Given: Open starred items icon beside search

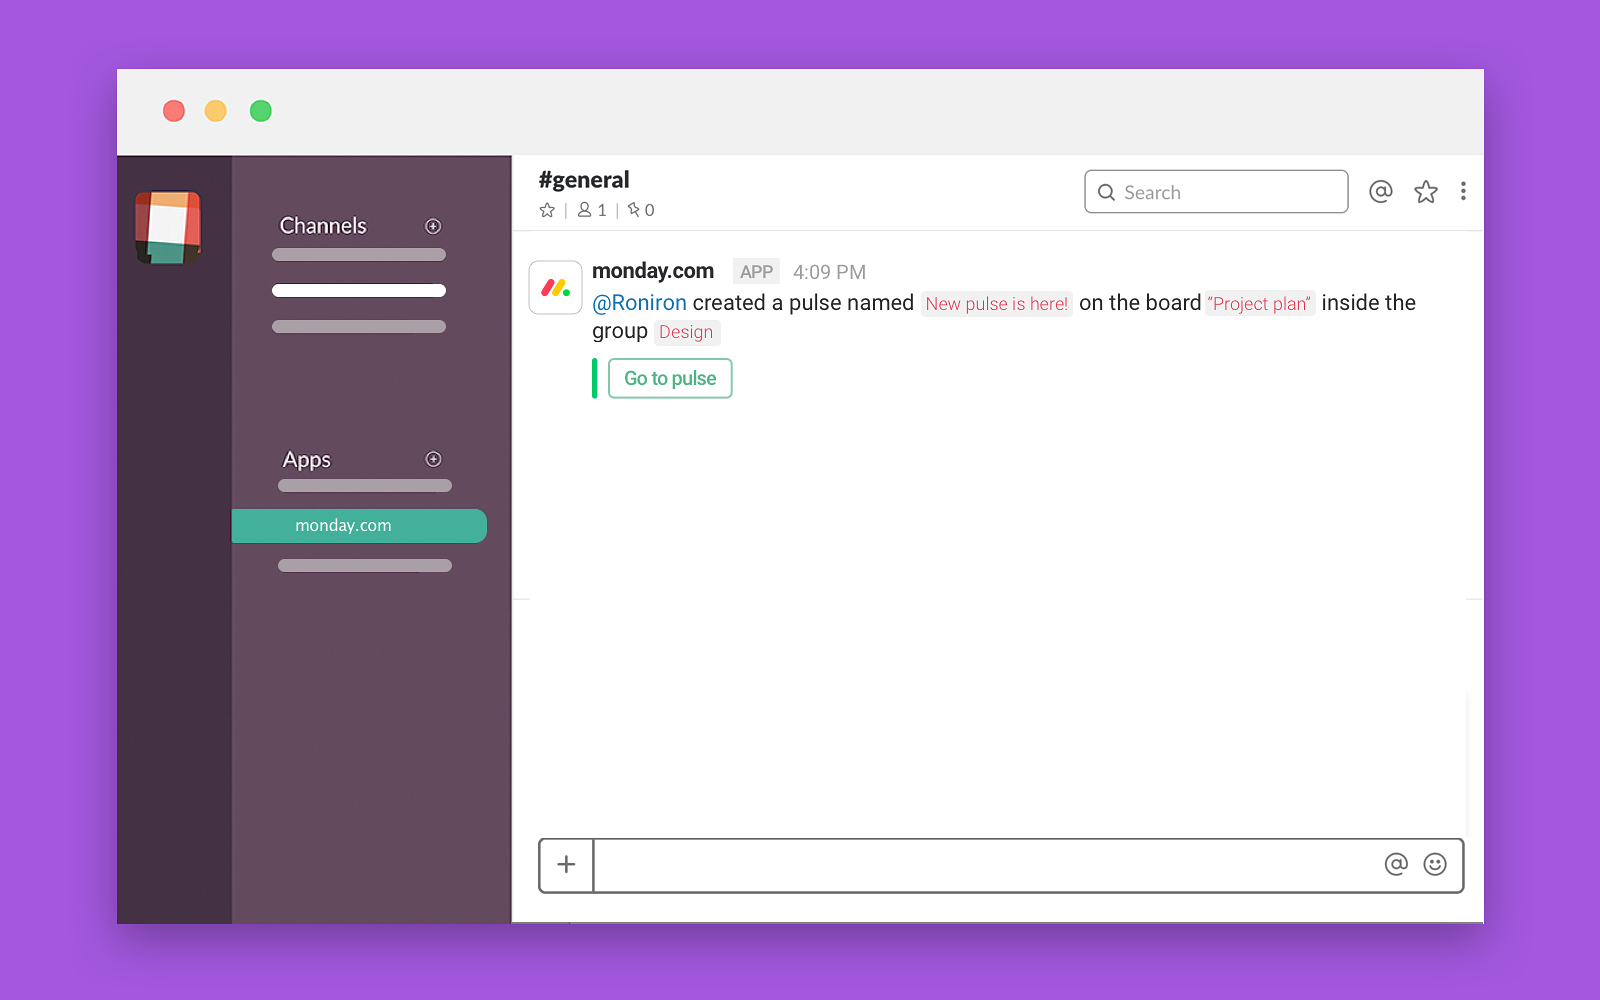Looking at the screenshot, I should coord(1426,191).
